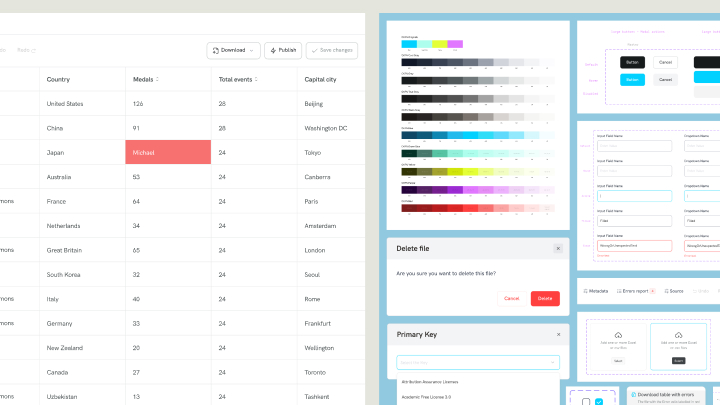Open the Source tab
Viewport: 720px width, 405px height.
[674, 291]
